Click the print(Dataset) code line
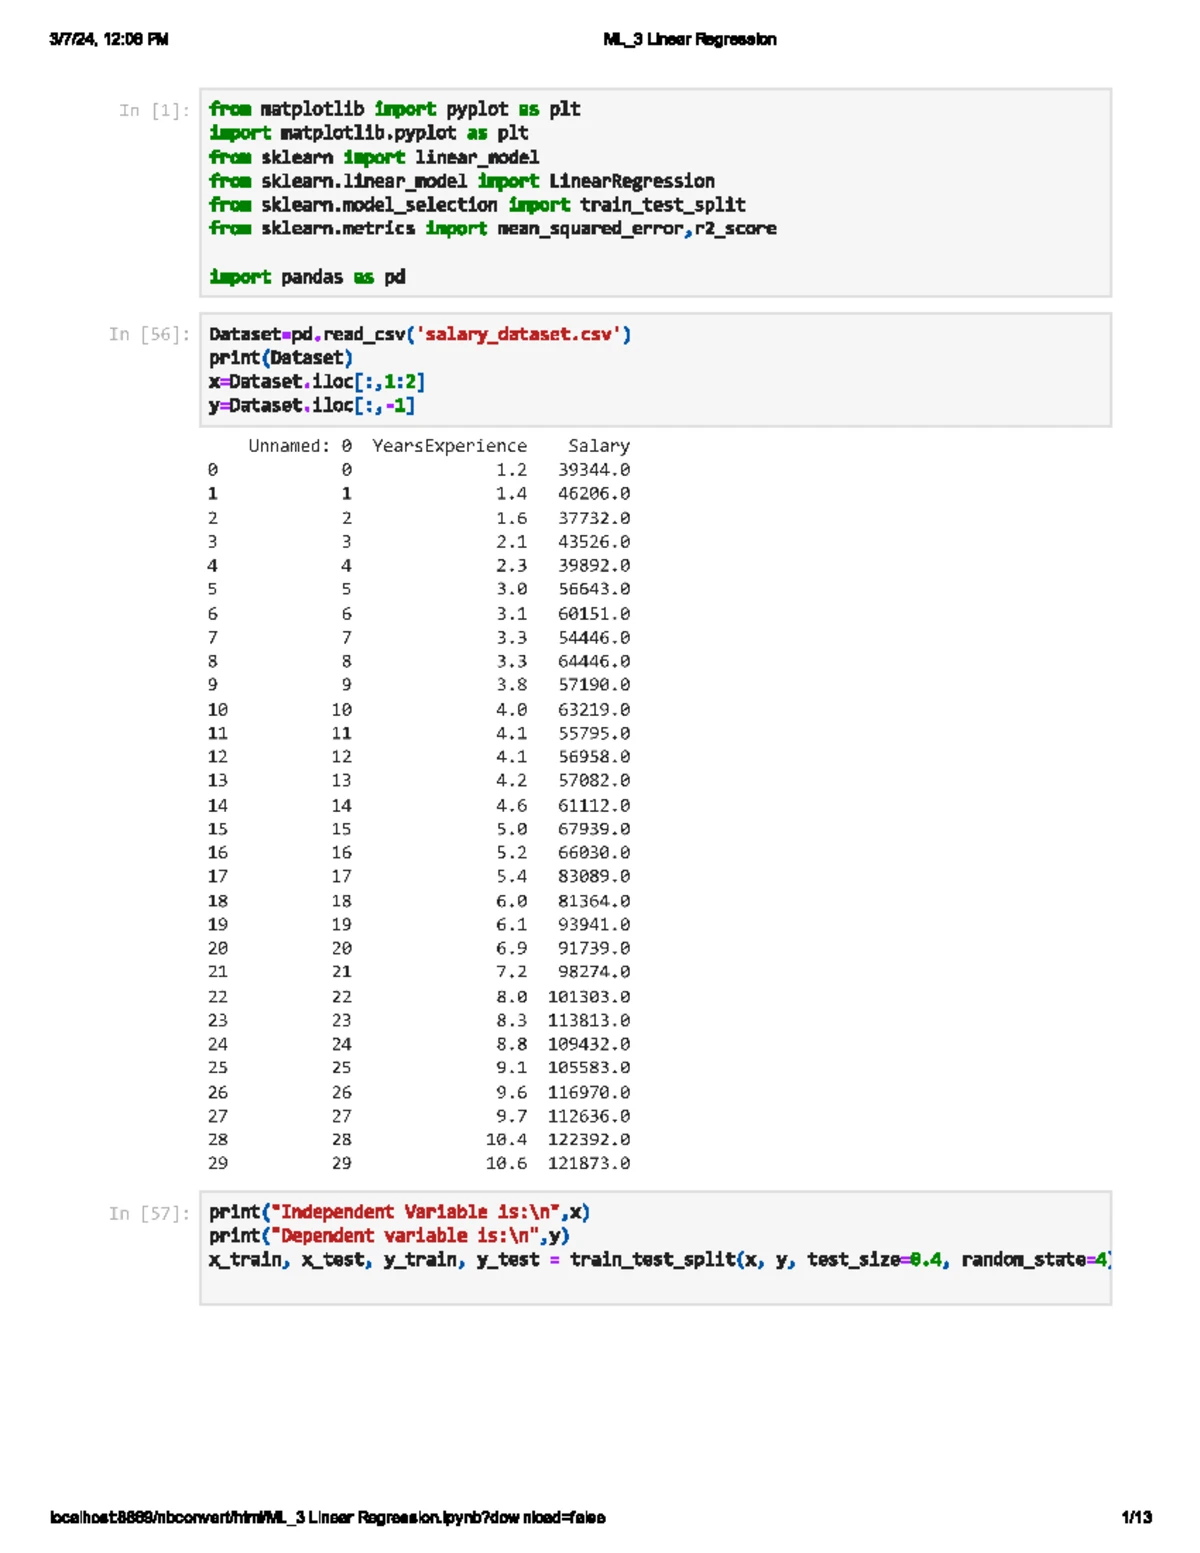The width and height of the screenshot is (1200, 1553). (280, 358)
